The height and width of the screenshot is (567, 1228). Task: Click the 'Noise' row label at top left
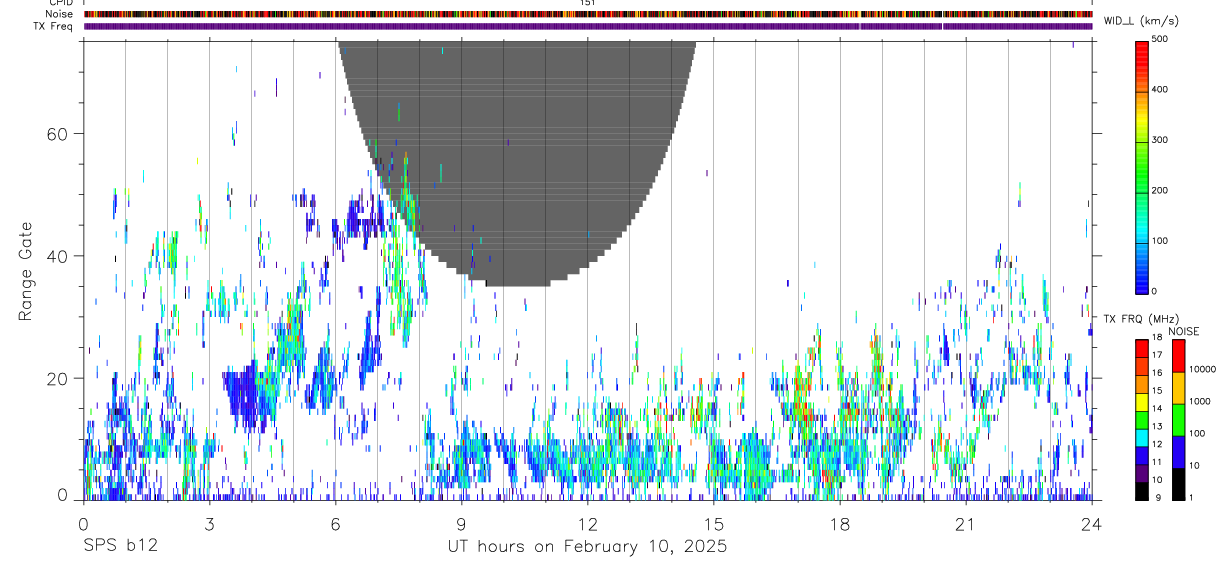(59, 14)
